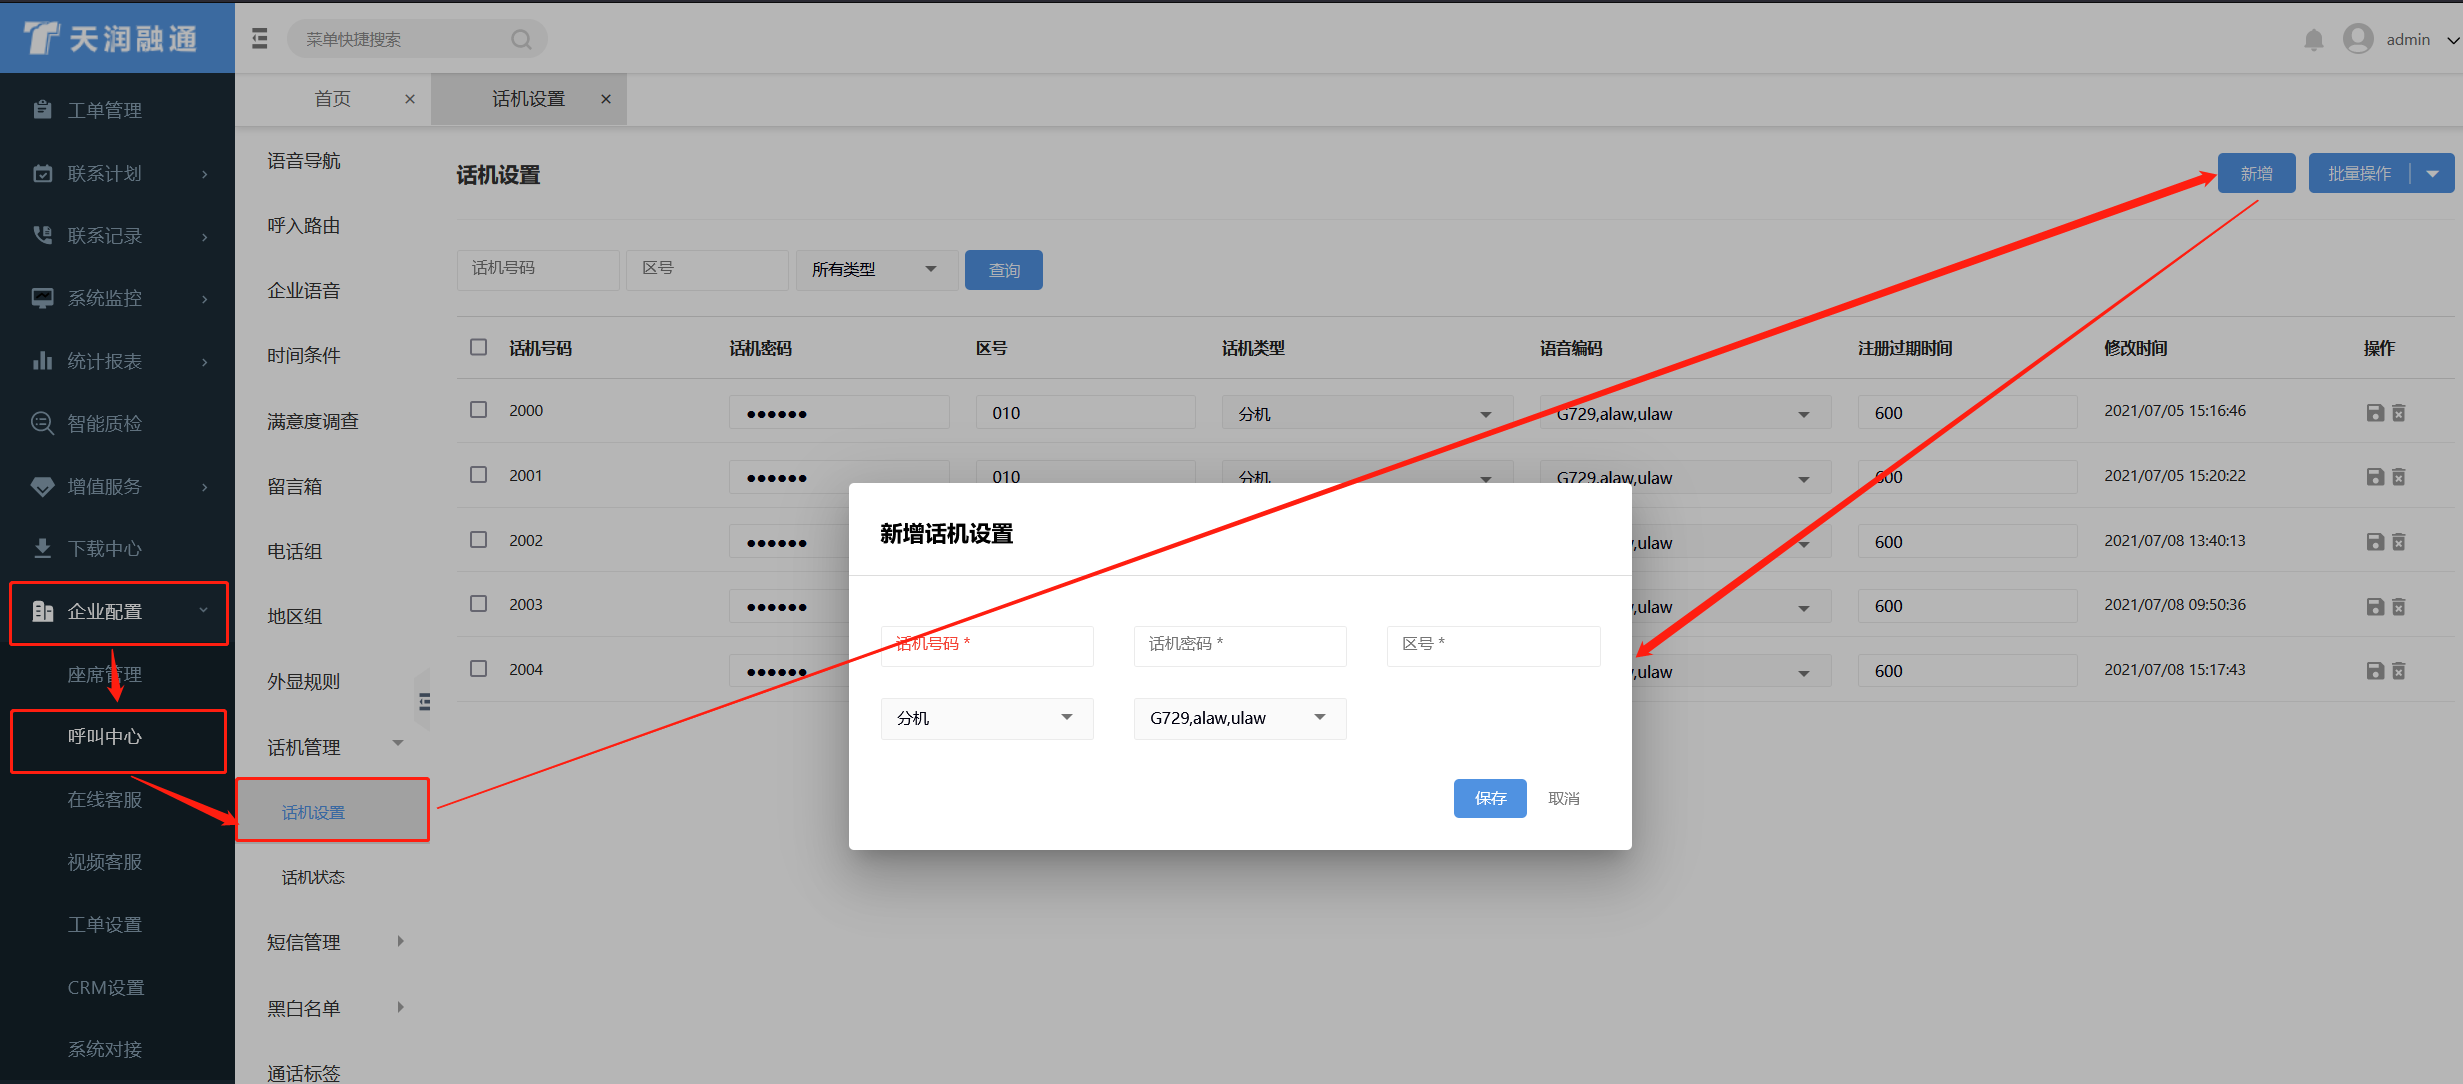Click delete icon for extension 2002 row
This screenshot has width=2463, height=1084.
tap(2399, 542)
